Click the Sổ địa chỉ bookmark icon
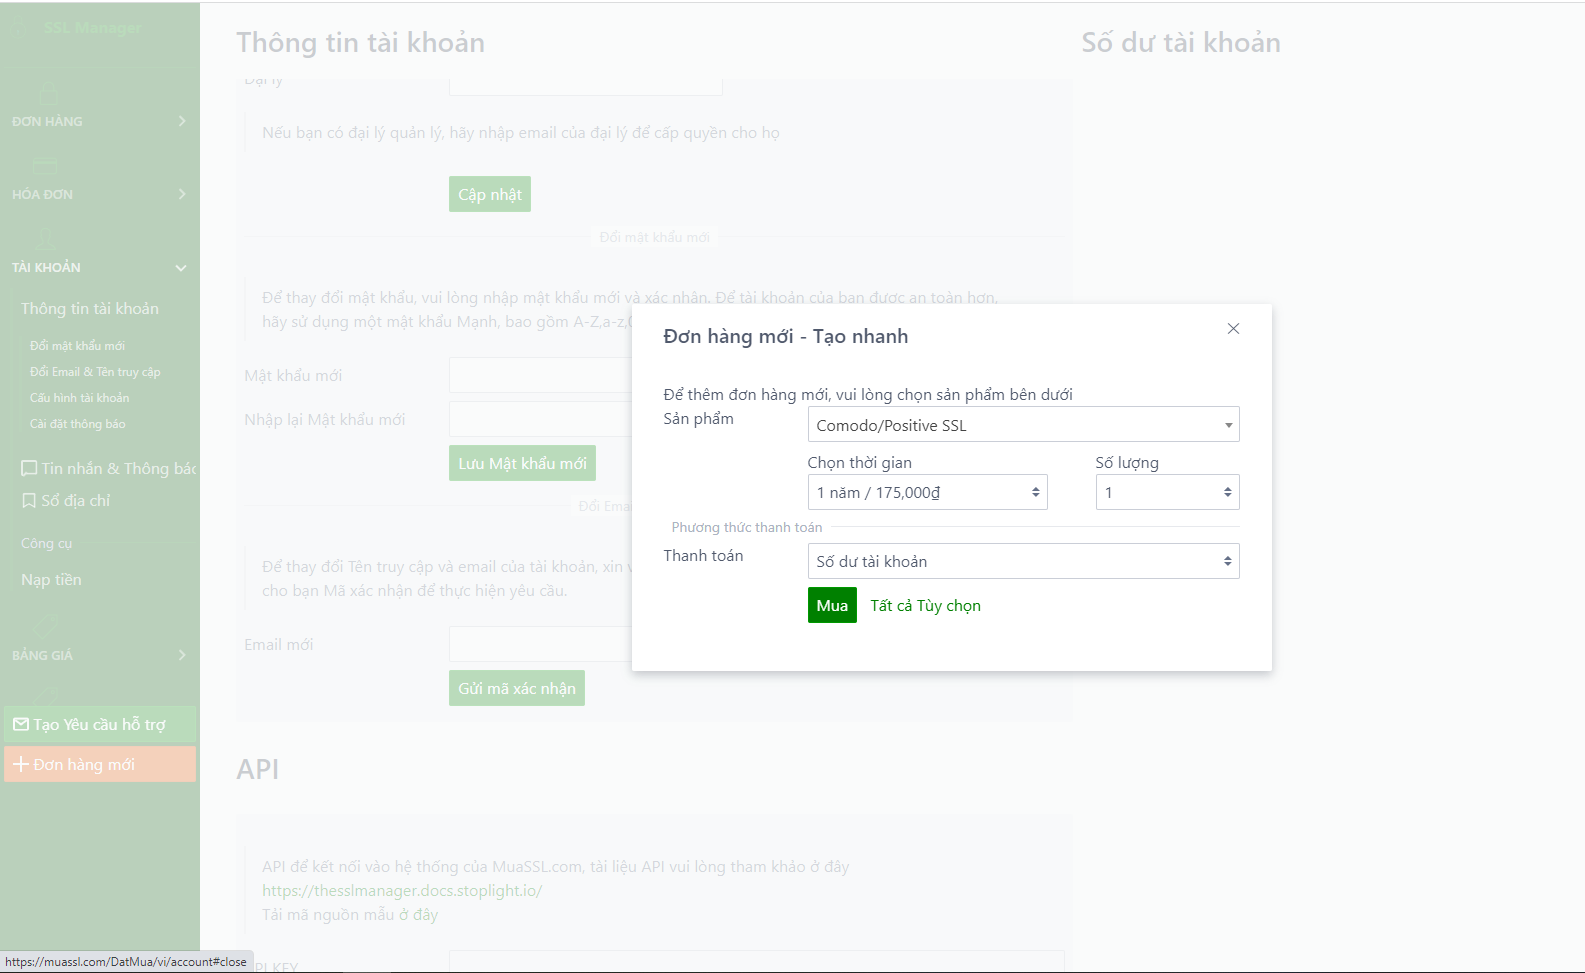This screenshot has height=973, width=1585. click(29, 500)
